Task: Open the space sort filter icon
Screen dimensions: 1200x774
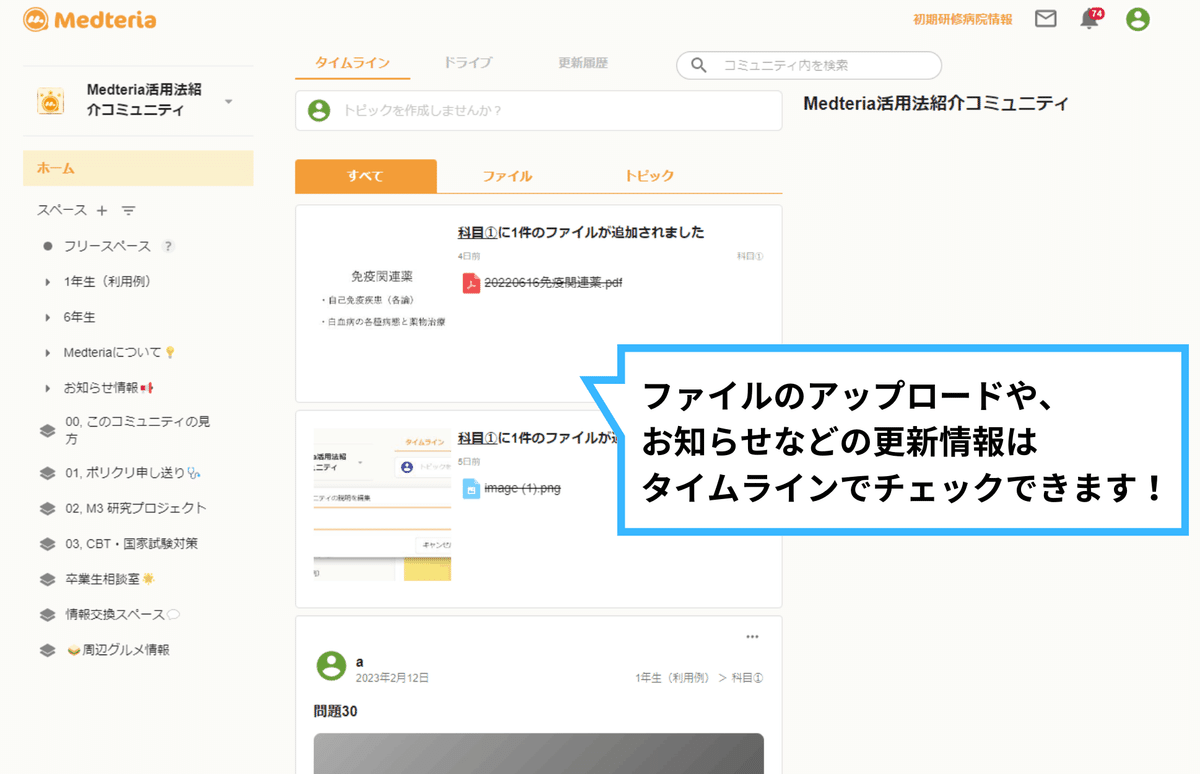Action: tap(128, 210)
